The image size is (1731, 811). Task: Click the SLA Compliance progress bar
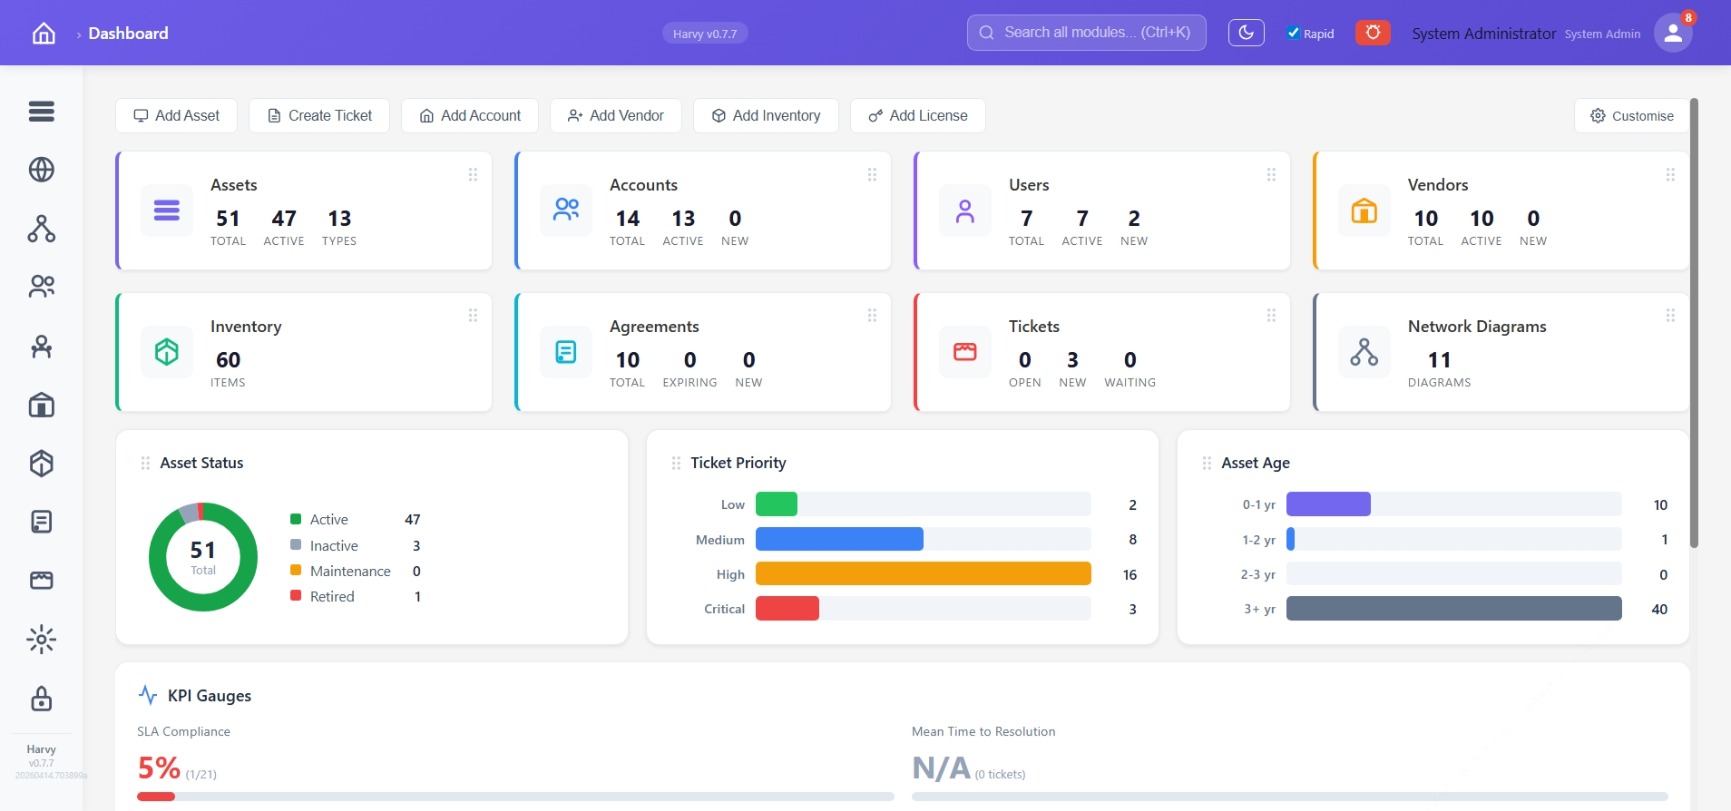click(x=515, y=797)
